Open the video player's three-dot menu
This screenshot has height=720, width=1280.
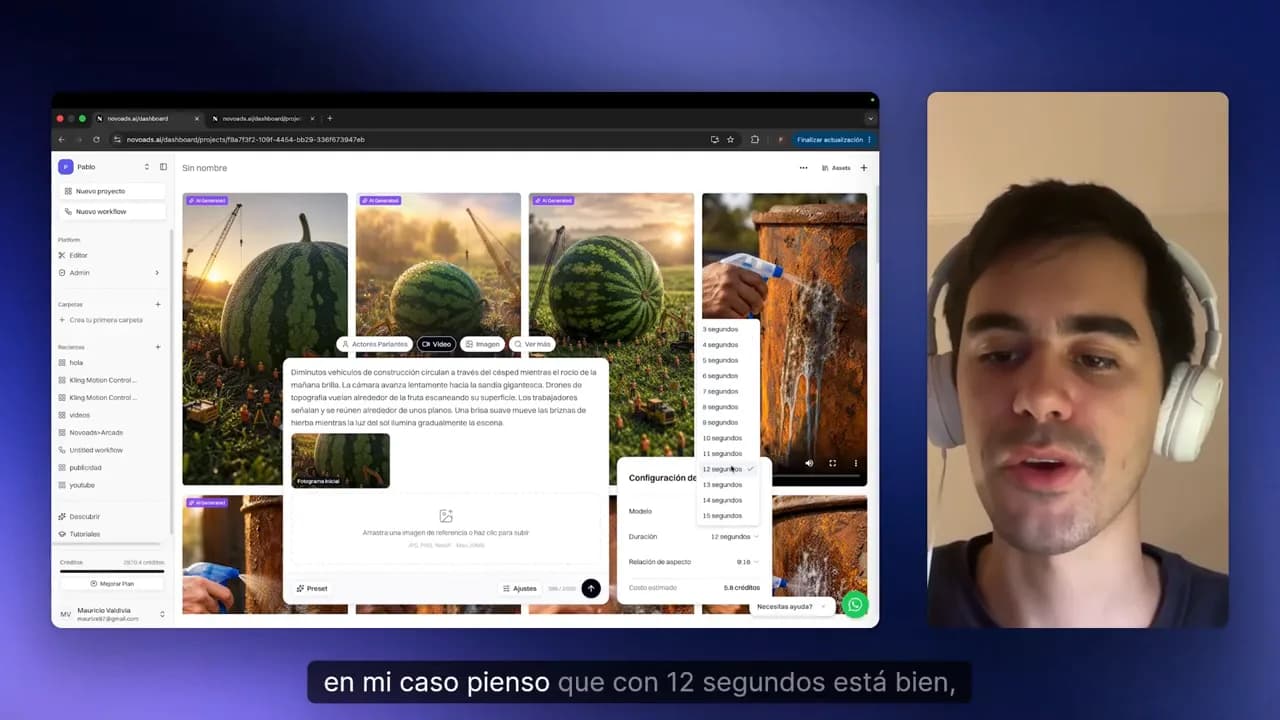coord(855,463)
